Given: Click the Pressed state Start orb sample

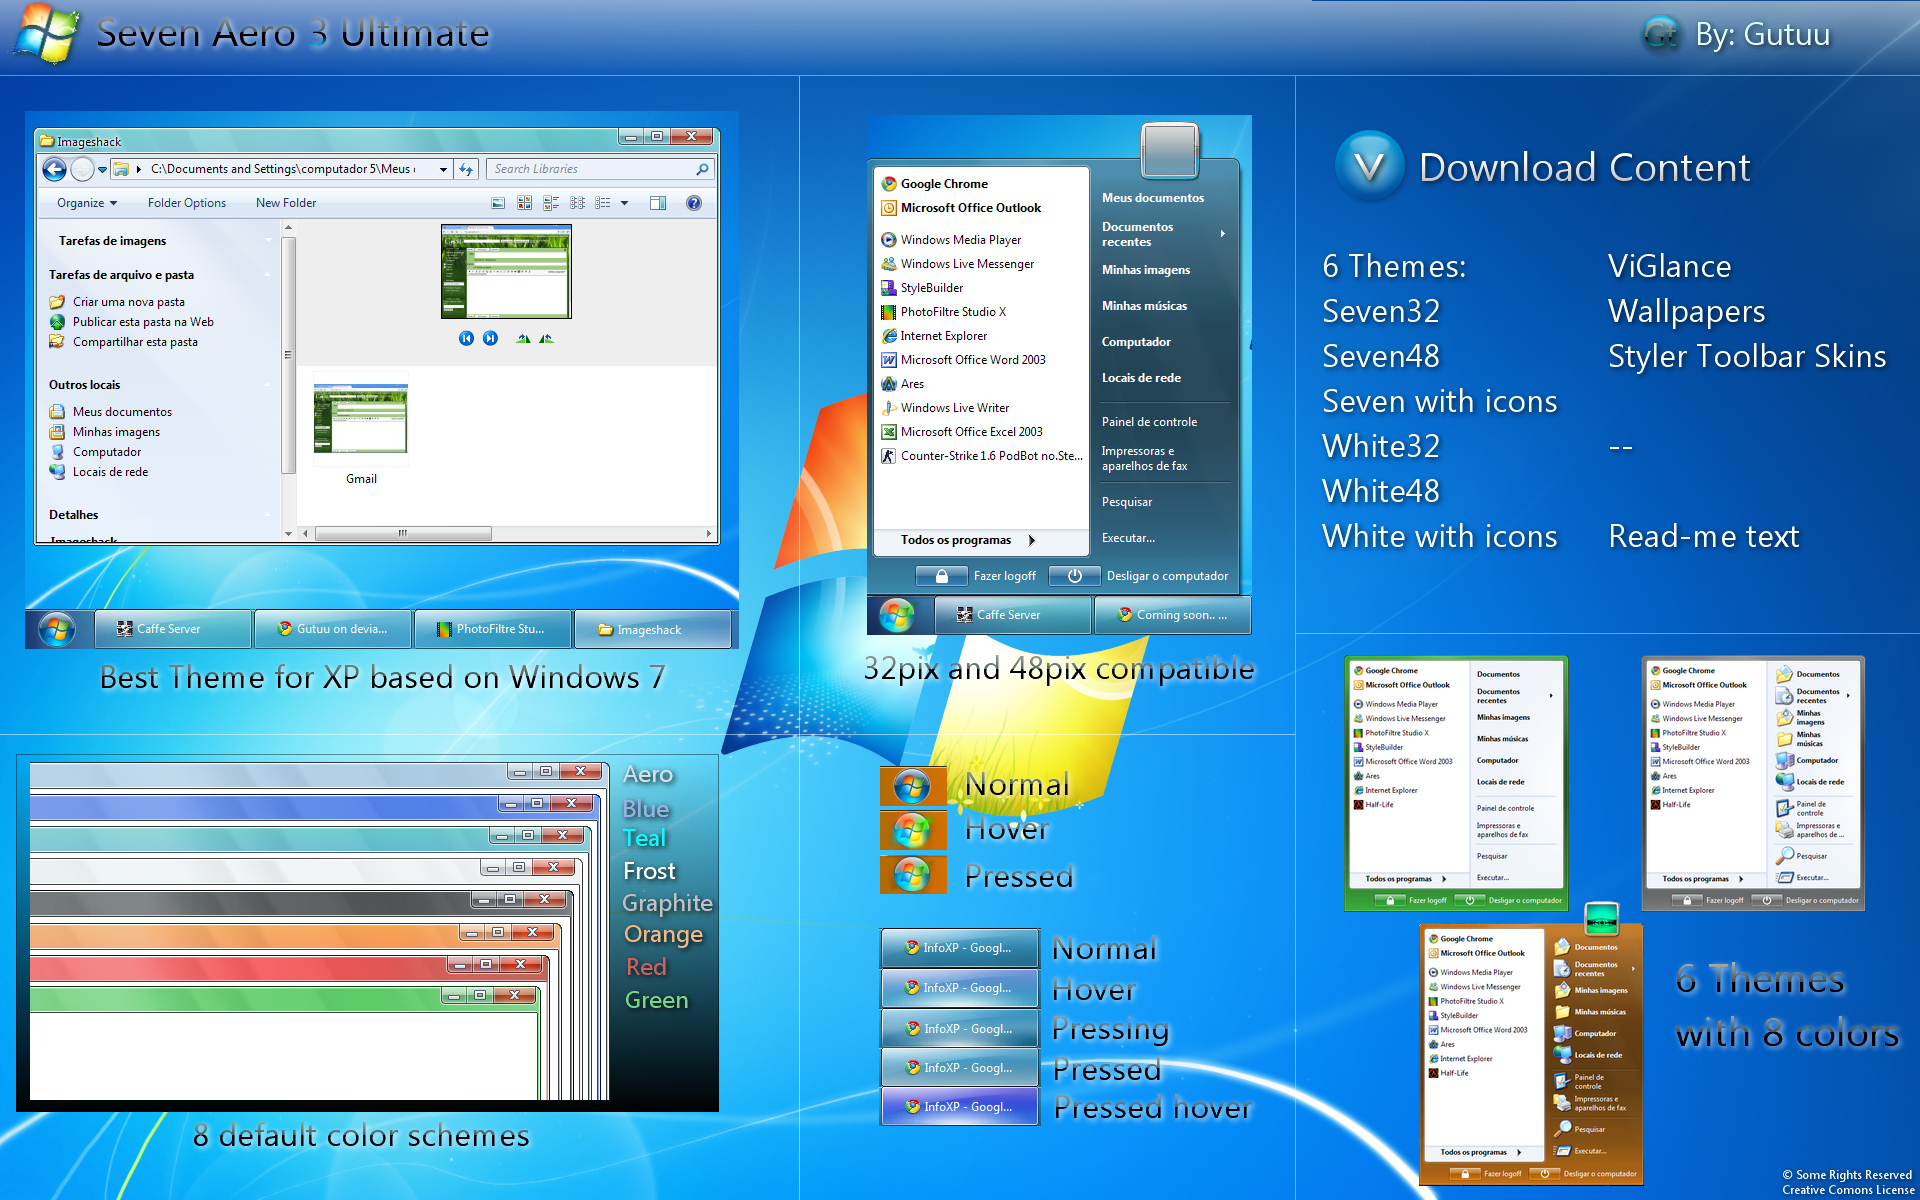Looking at the screenshot, I should 912,875.
